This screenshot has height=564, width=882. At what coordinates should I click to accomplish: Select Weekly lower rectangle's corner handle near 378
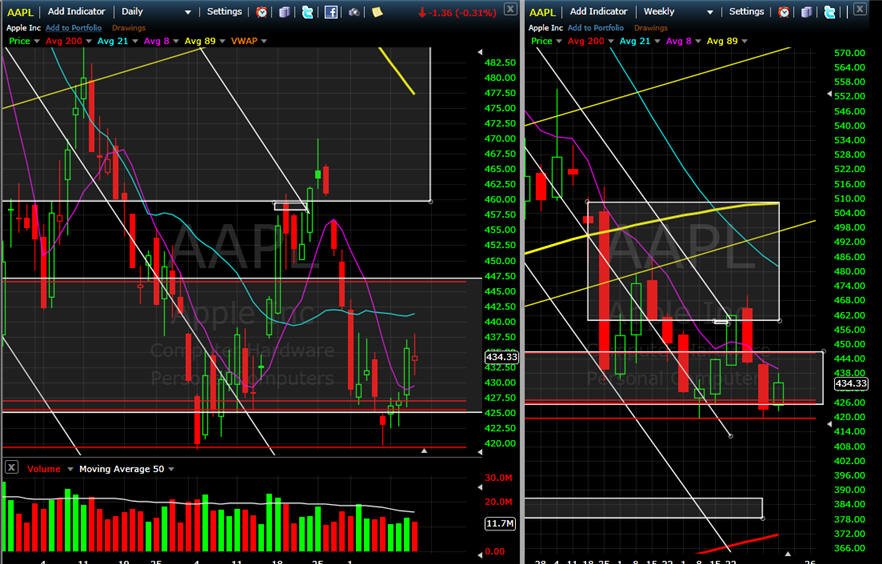tap(763, 518)
